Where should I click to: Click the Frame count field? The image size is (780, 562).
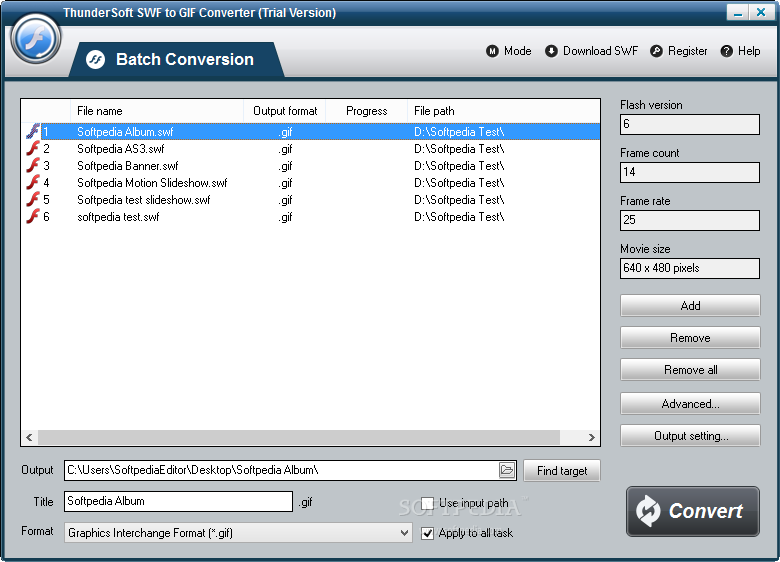click(x=689, y=172)
